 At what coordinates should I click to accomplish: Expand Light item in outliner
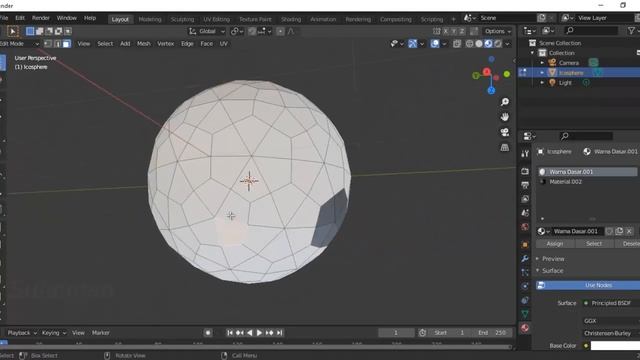pos(542,83)
